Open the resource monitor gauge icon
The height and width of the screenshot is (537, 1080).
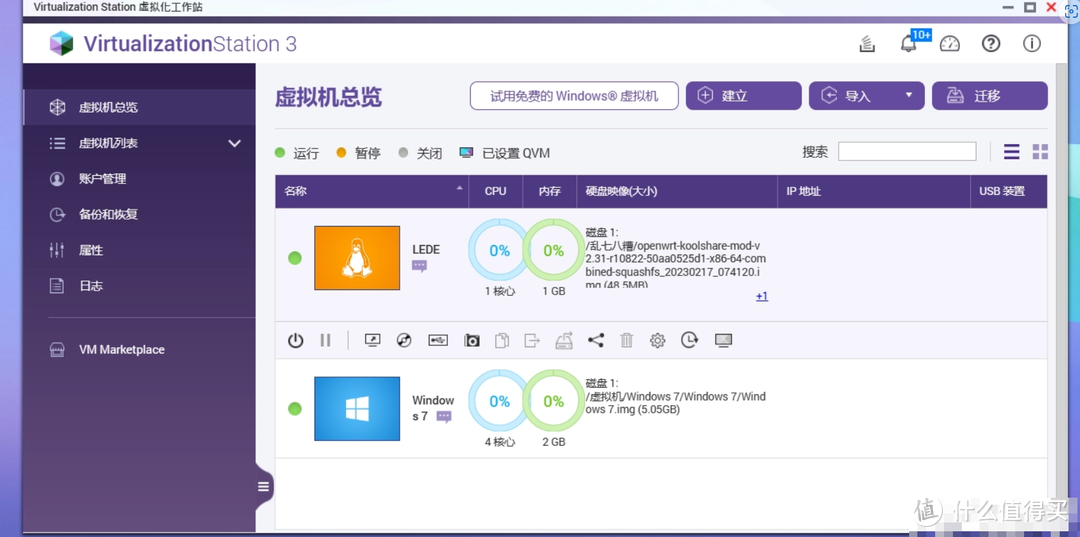950,44
